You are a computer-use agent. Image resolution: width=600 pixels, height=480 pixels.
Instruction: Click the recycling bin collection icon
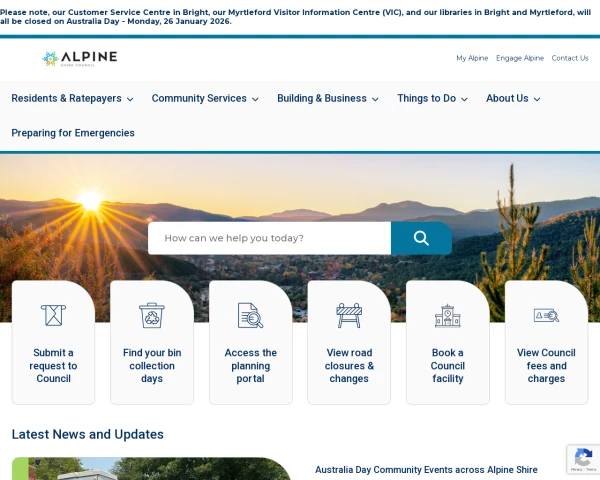coord(152,315)
